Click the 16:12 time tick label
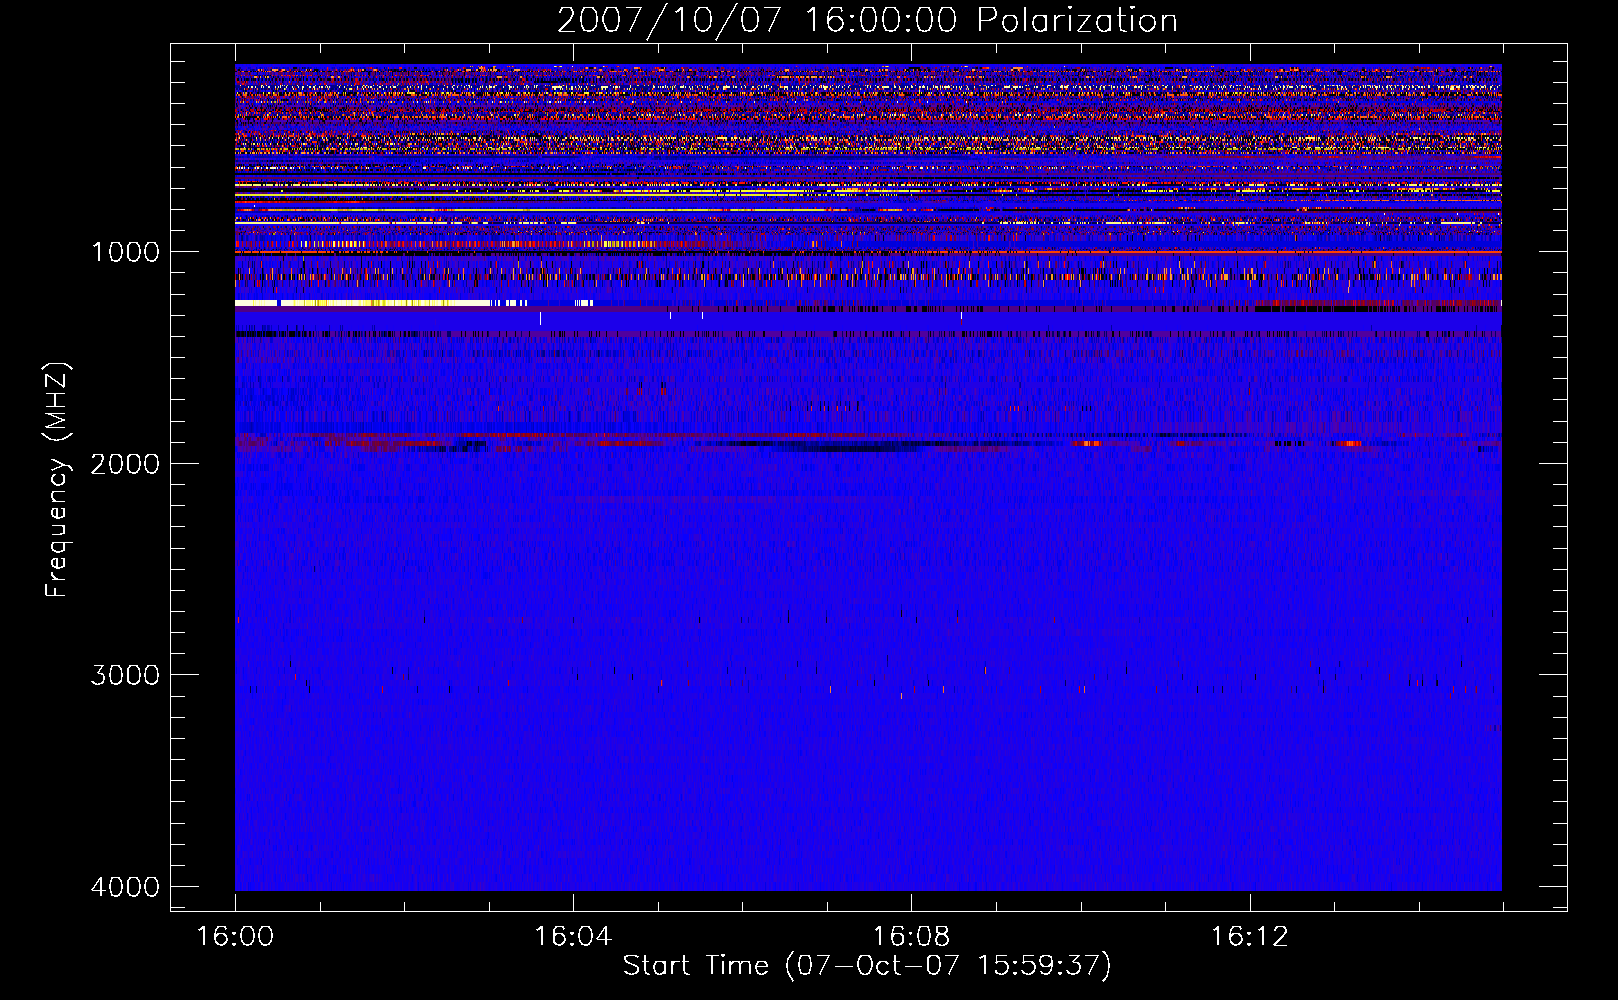The height and width of the screenshot is (1000, 1618). coord(1249,937)
